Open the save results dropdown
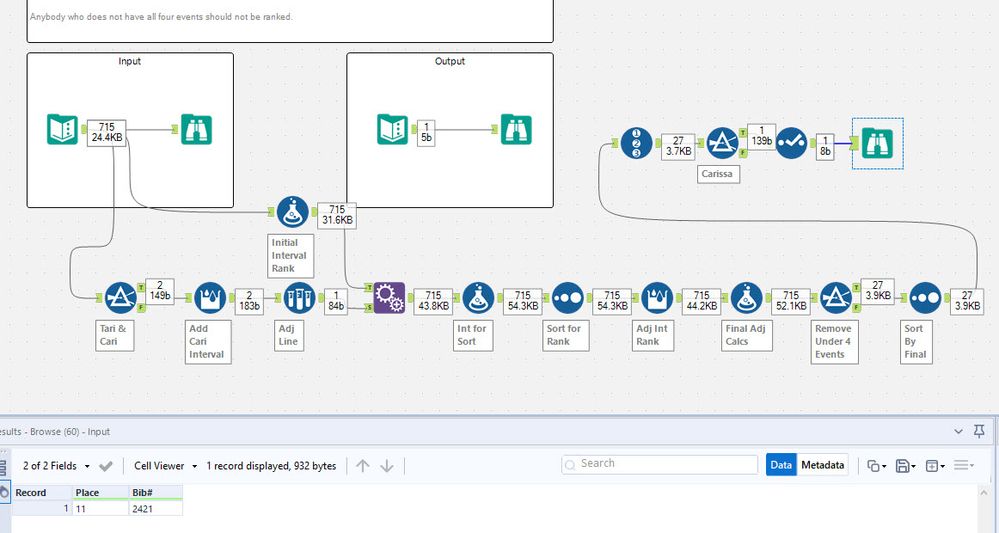The width and height of the screenshot is (999, 533). (906, 465)
